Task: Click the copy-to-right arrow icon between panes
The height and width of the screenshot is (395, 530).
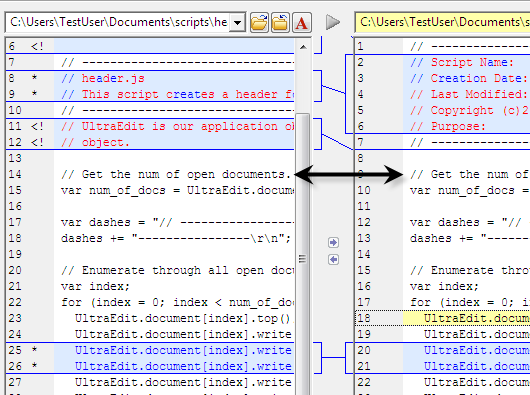Action: pos(333,242)
